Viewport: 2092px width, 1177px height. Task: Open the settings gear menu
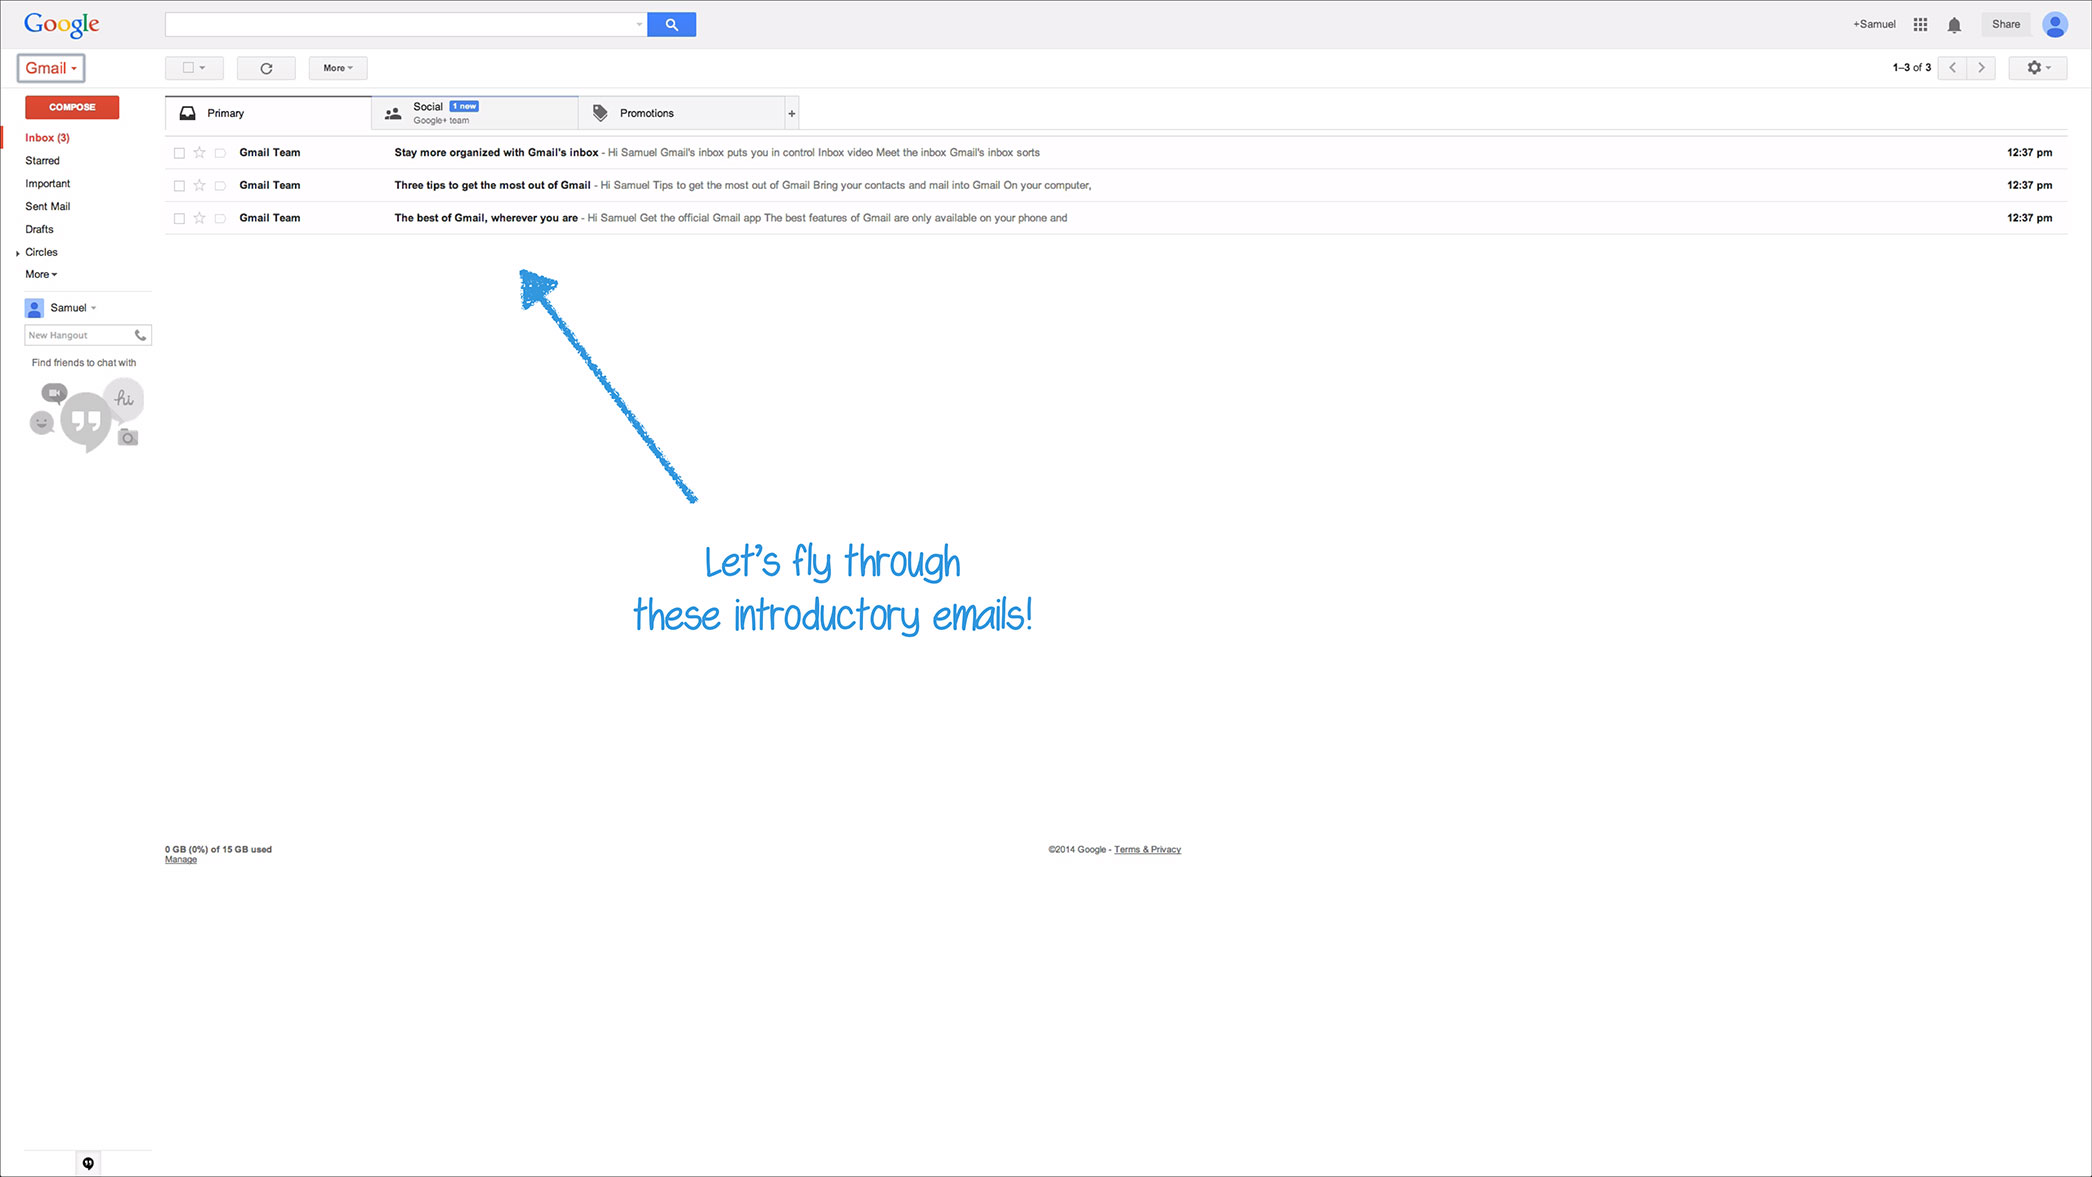tap(2037, 68)
